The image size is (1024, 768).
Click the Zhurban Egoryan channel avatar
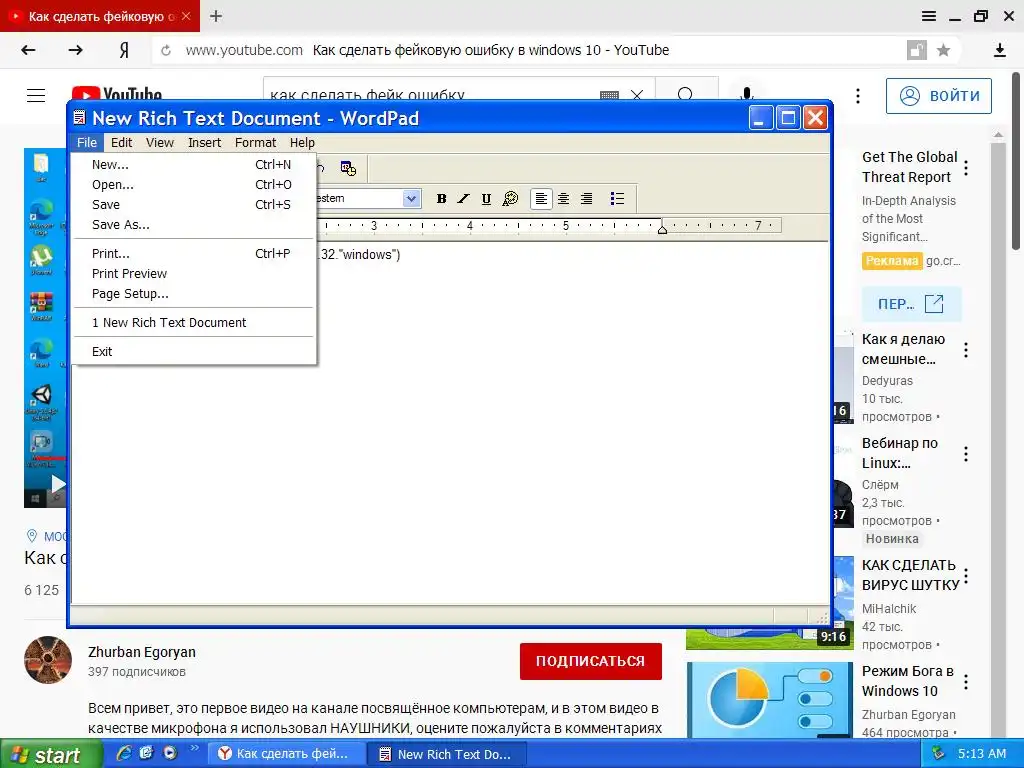[x=48, y=660]
